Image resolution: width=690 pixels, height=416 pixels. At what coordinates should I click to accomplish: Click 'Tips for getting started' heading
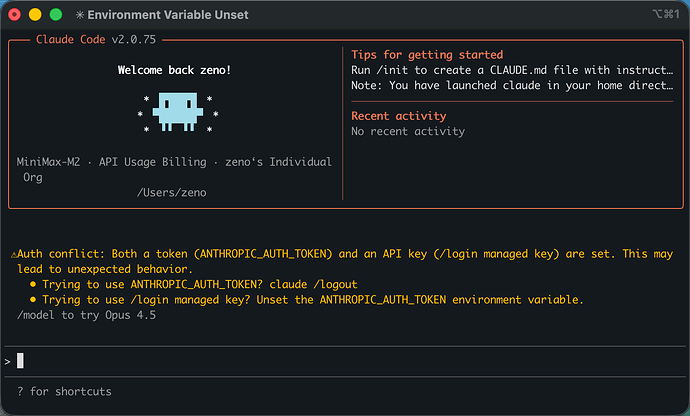[x=427, y=55]
